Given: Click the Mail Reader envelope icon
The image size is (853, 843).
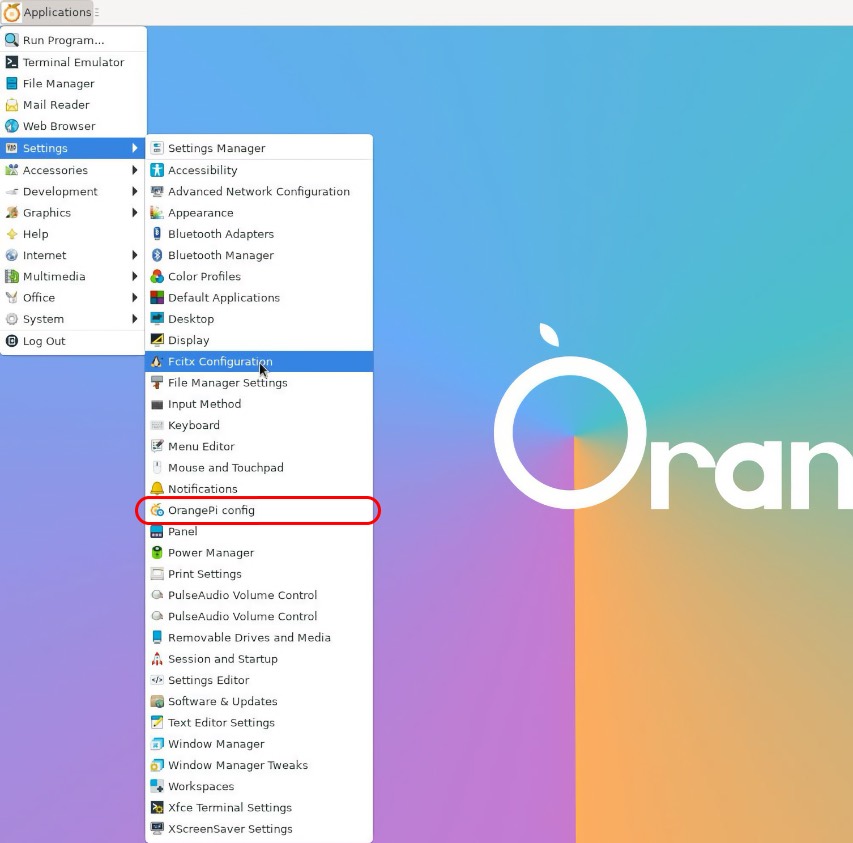Looking at the screenshot, I should click(x=11, y=104).
